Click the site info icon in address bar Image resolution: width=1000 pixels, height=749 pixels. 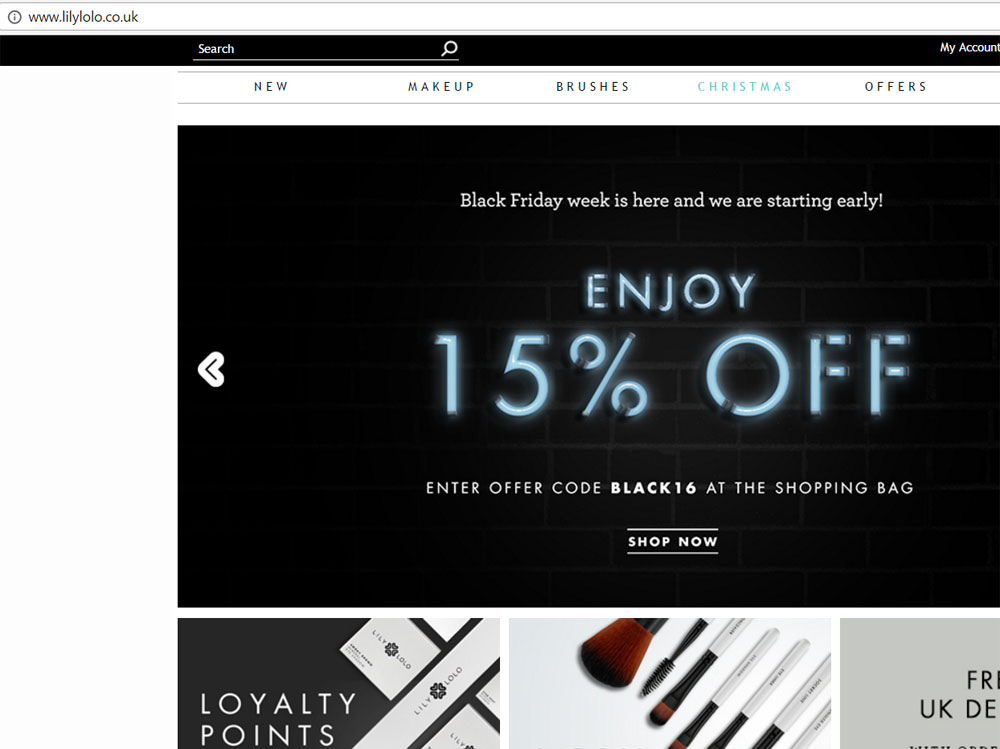(14, 17)
